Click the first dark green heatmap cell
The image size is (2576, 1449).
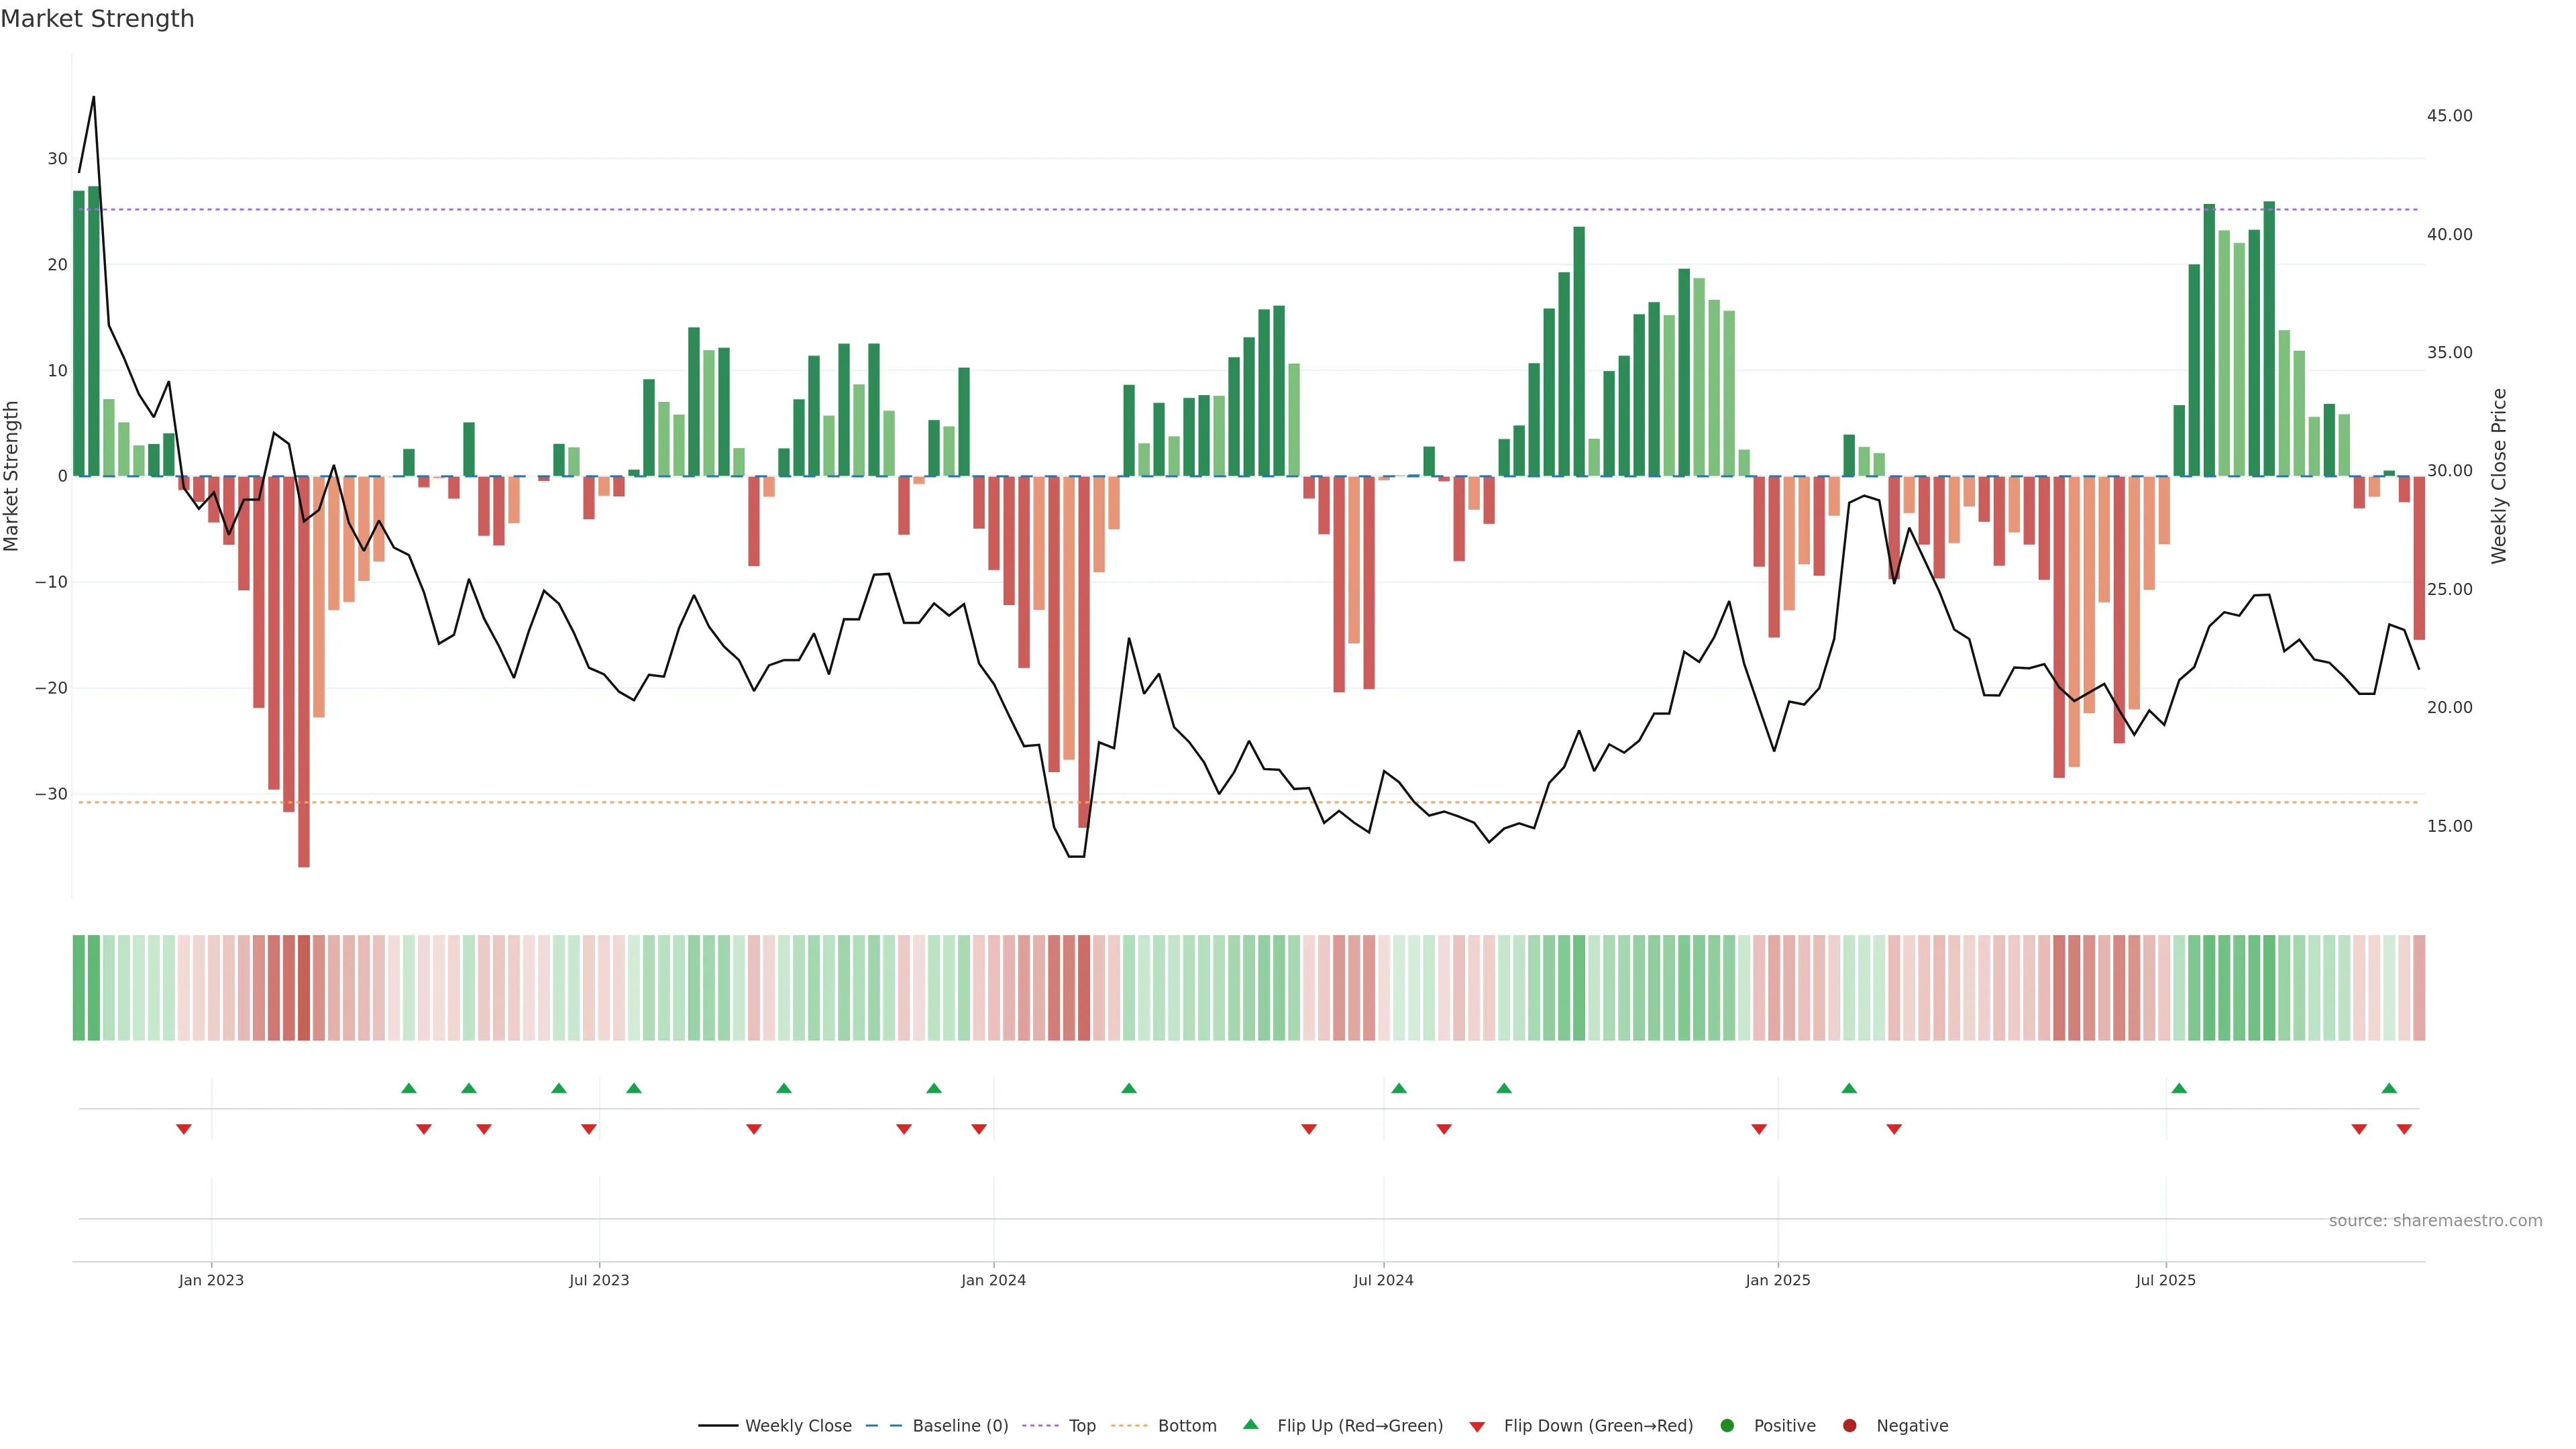[79, 988]
